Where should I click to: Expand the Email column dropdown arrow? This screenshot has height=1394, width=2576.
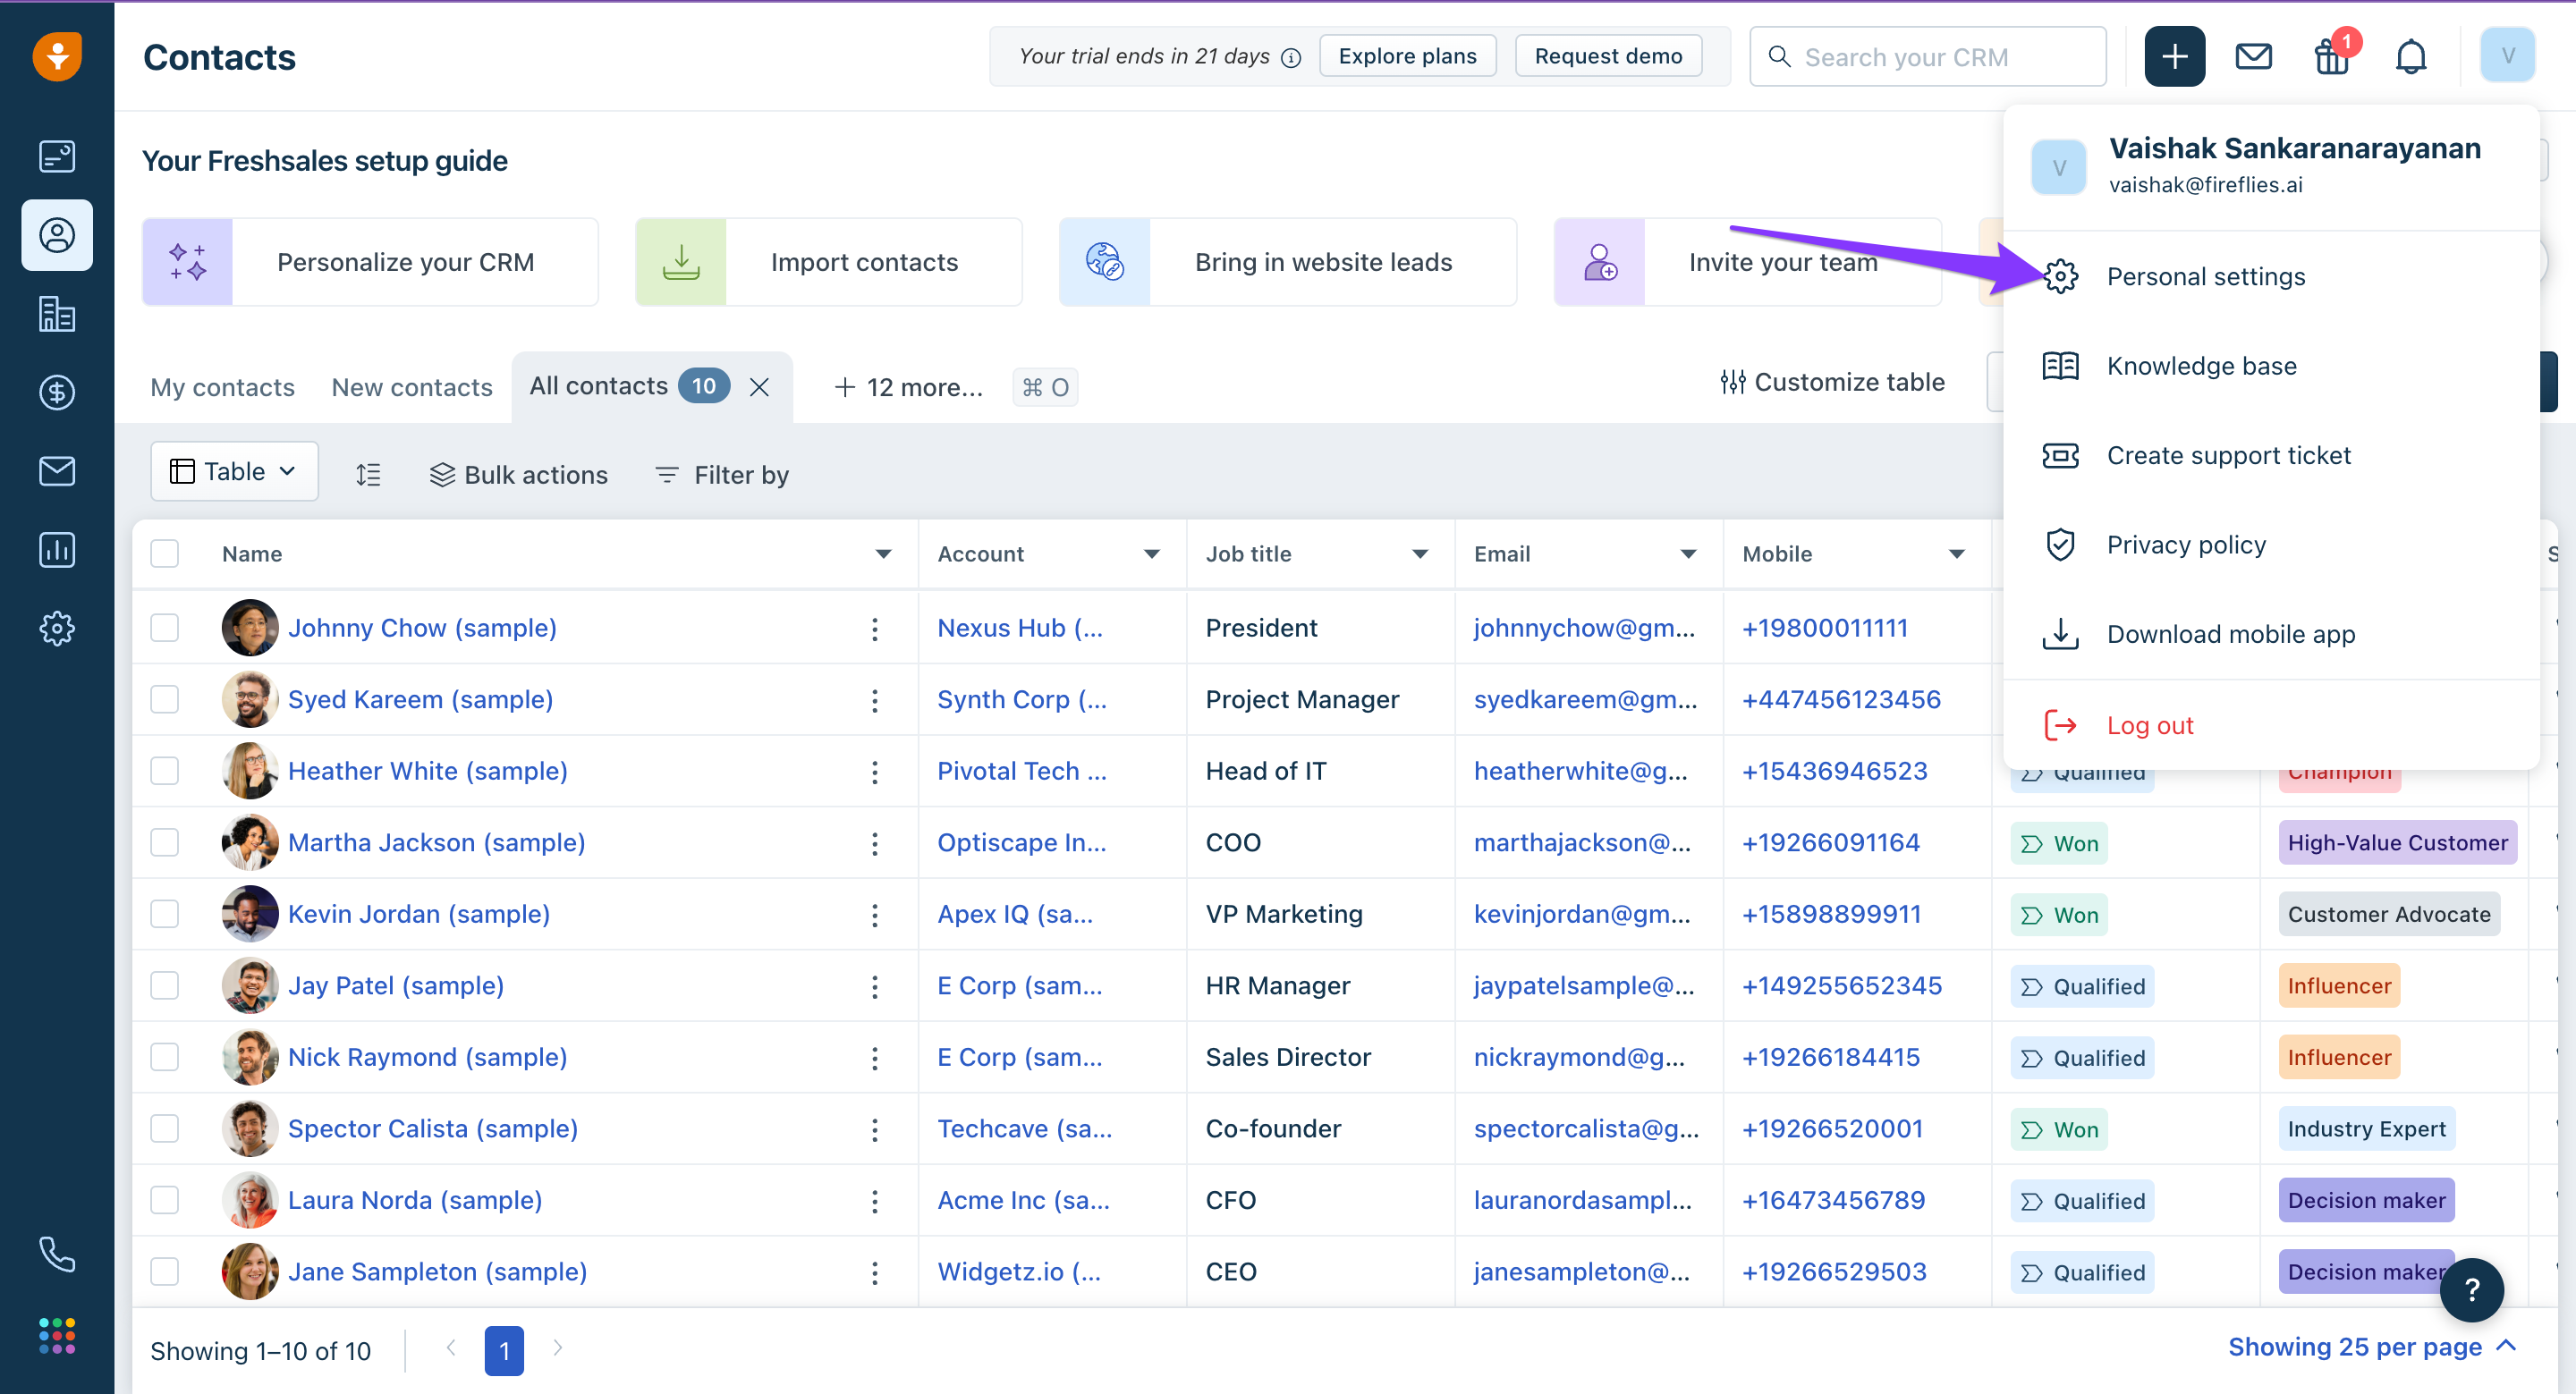point(1688,554)
